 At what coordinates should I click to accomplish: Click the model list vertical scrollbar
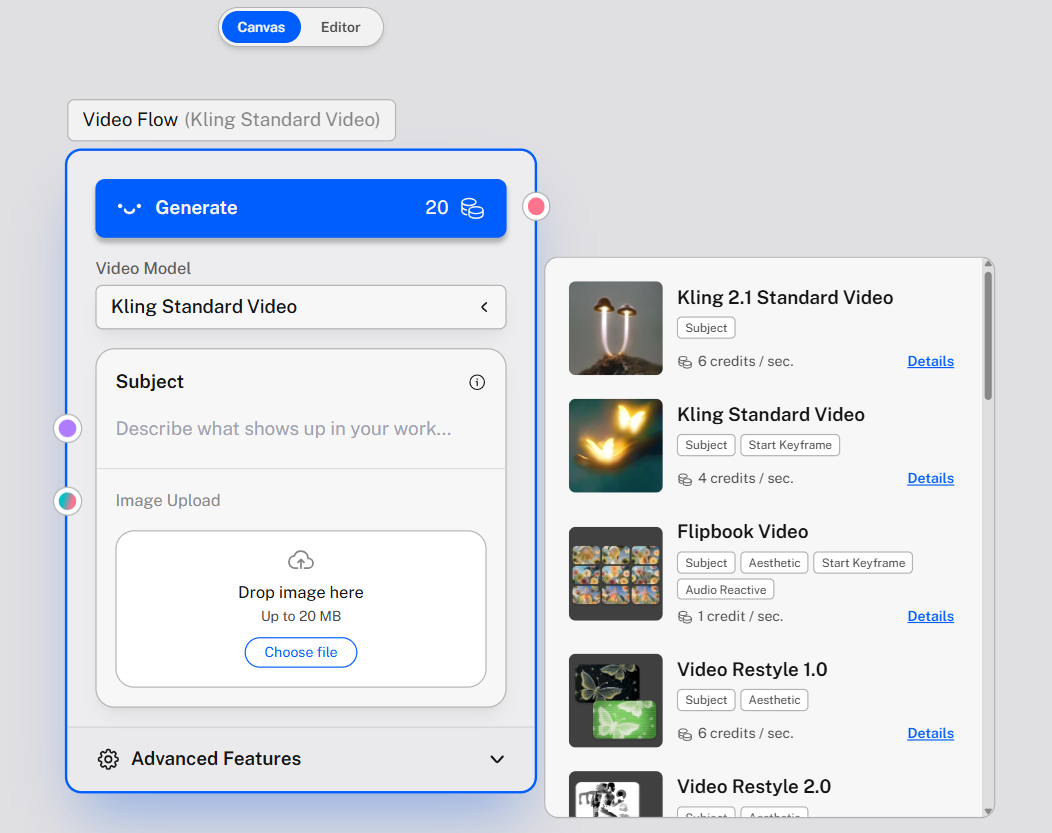point(988,335)
